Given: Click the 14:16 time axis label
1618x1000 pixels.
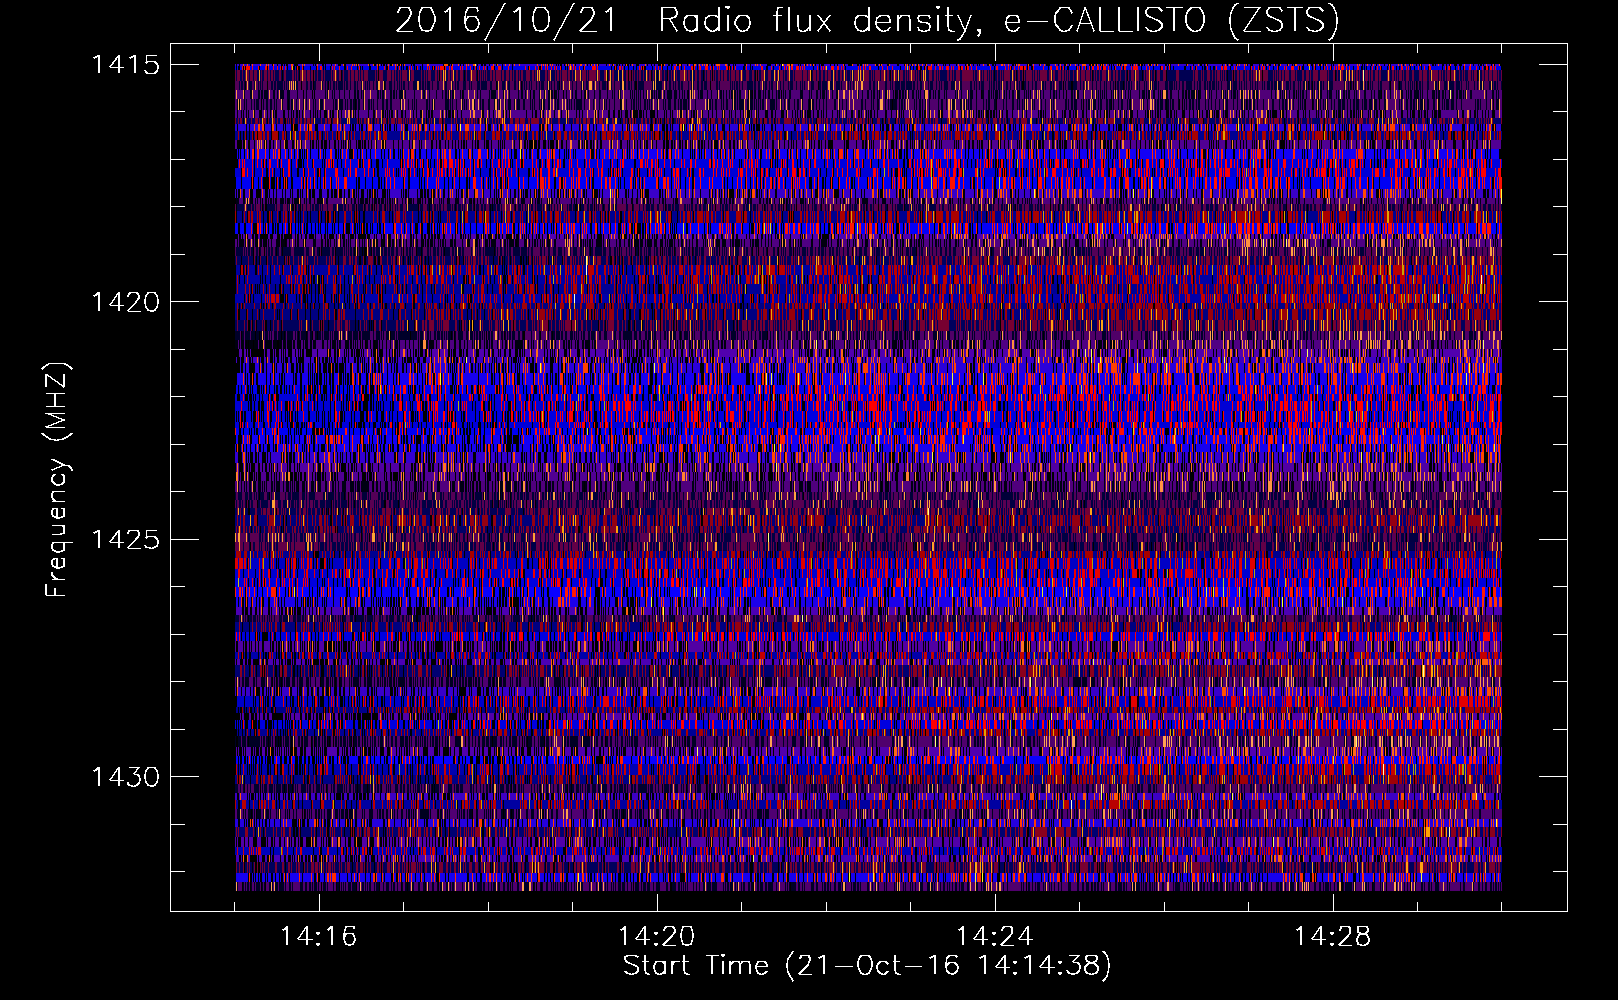Looking at the screenshot, I should pyautogui.click(x=319, y=937).
